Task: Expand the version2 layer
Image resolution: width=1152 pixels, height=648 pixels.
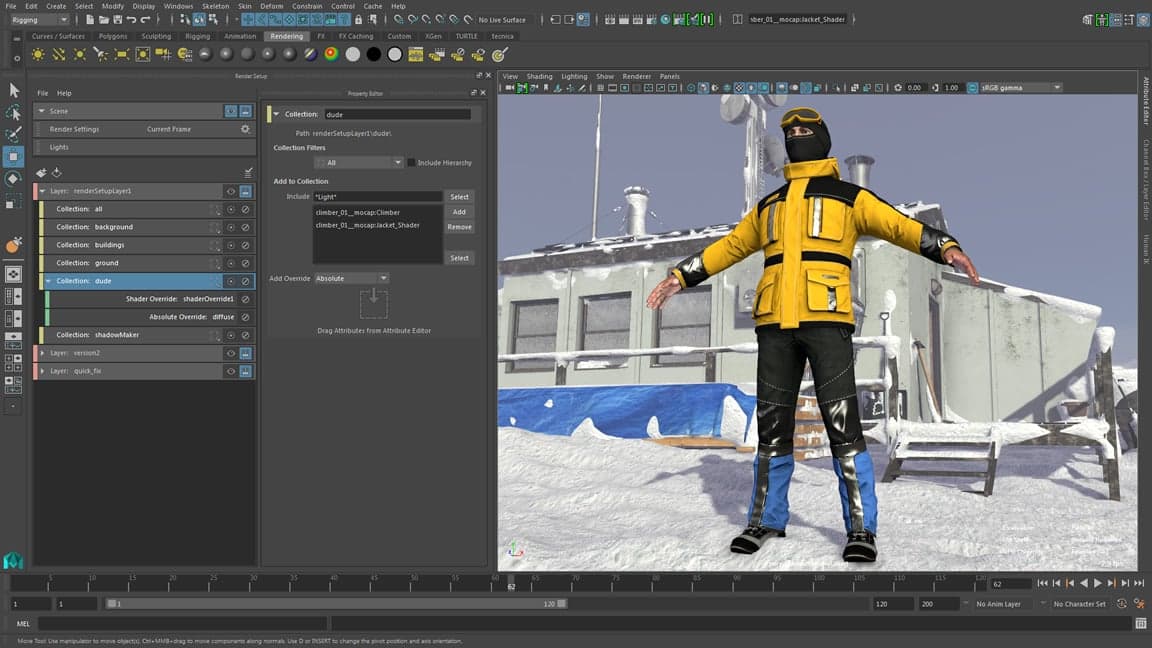Action: (x=41, y=353)
